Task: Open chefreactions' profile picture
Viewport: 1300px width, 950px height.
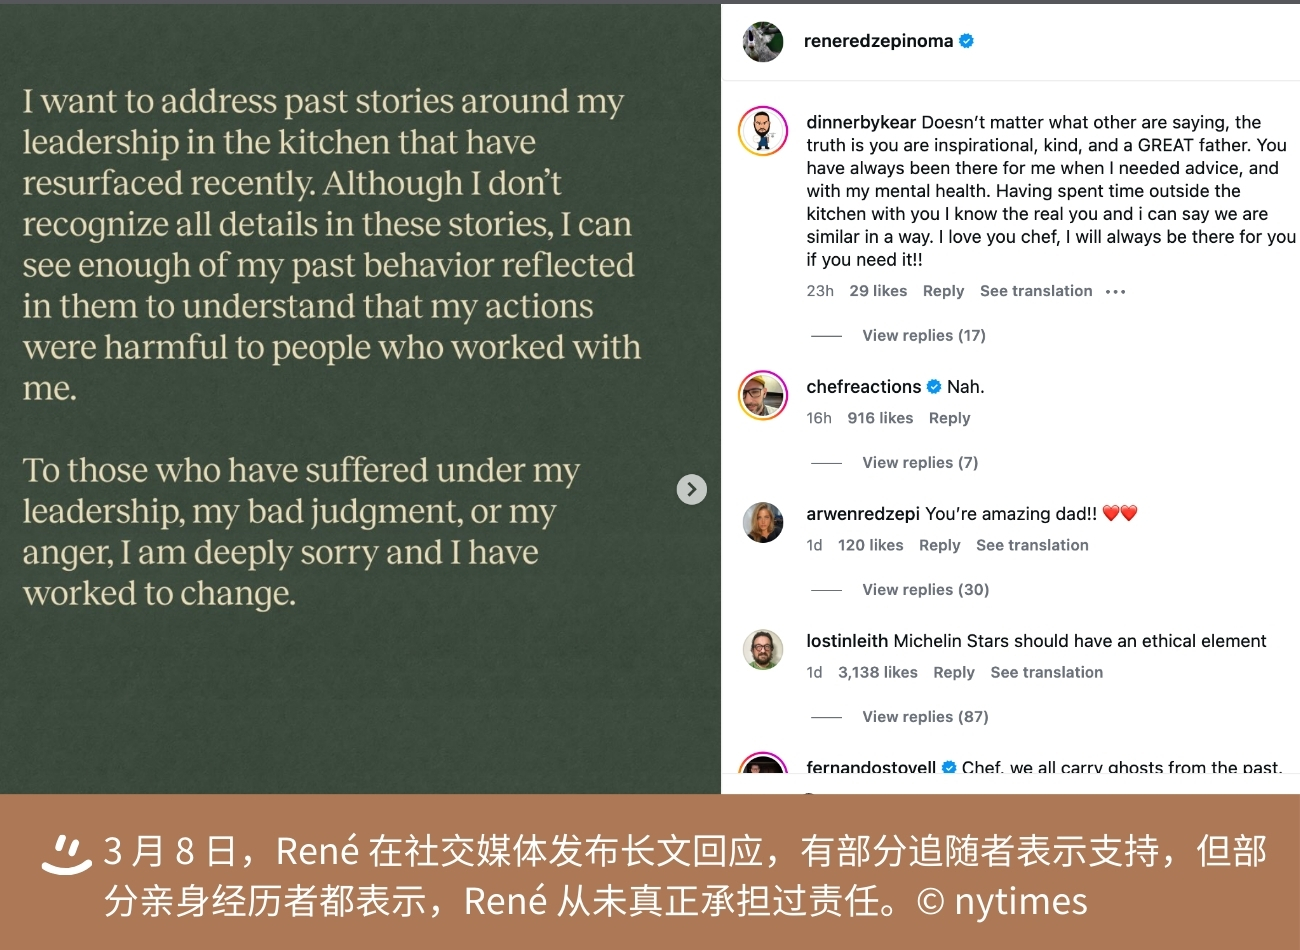Action: pyautogui.click(x=763, y=395)
